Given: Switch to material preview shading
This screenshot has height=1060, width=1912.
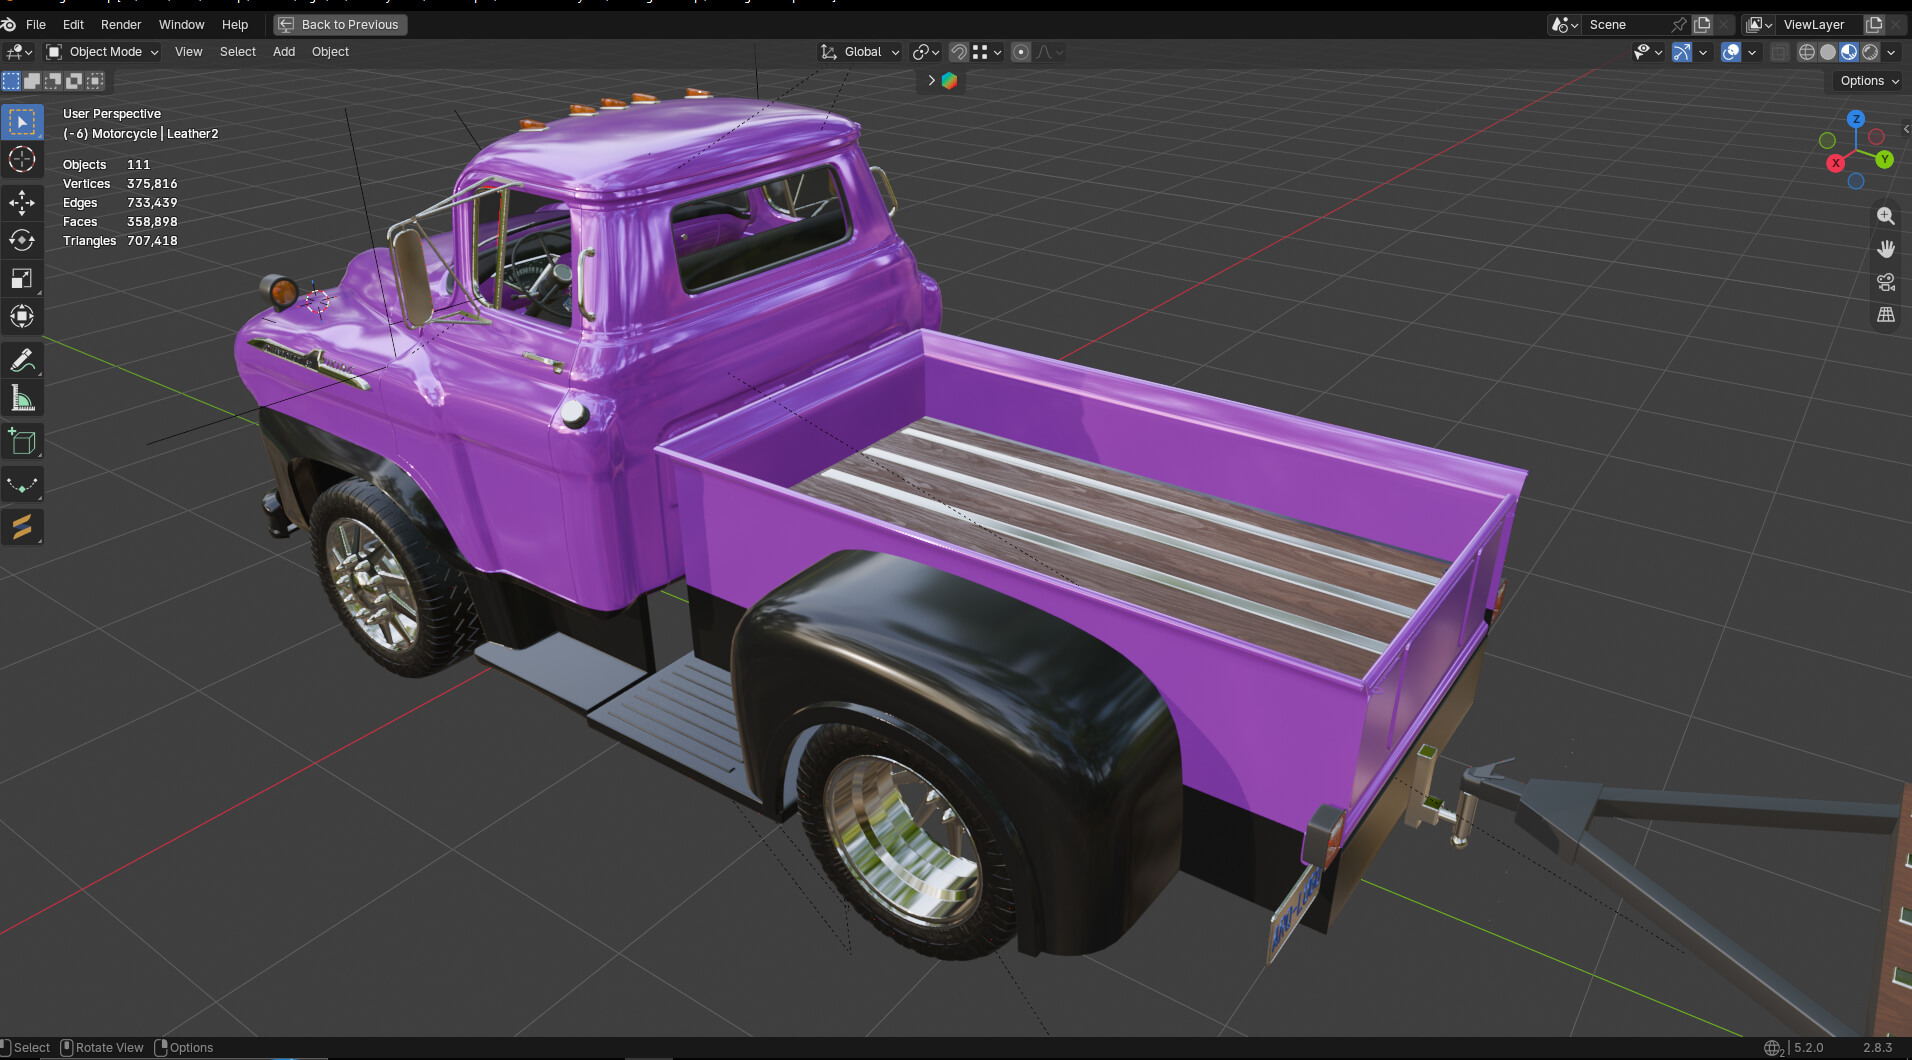Looking at the screenshot, I should point(1848,52).
